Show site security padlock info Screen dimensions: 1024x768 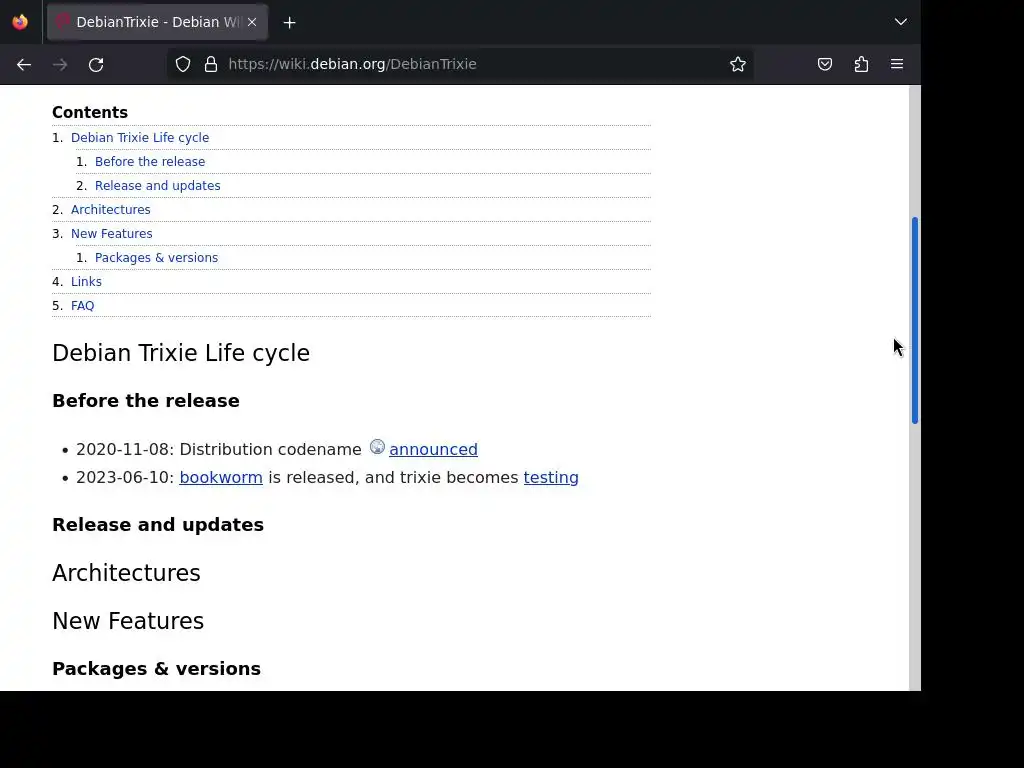pyautogui.click(x=211, y=64)
